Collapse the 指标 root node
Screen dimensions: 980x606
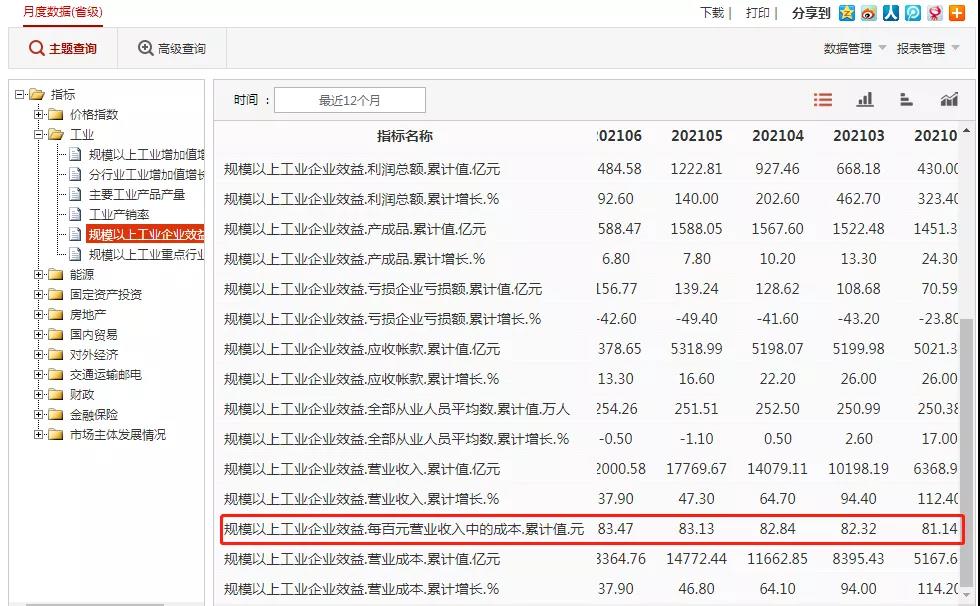pos(20,94)
